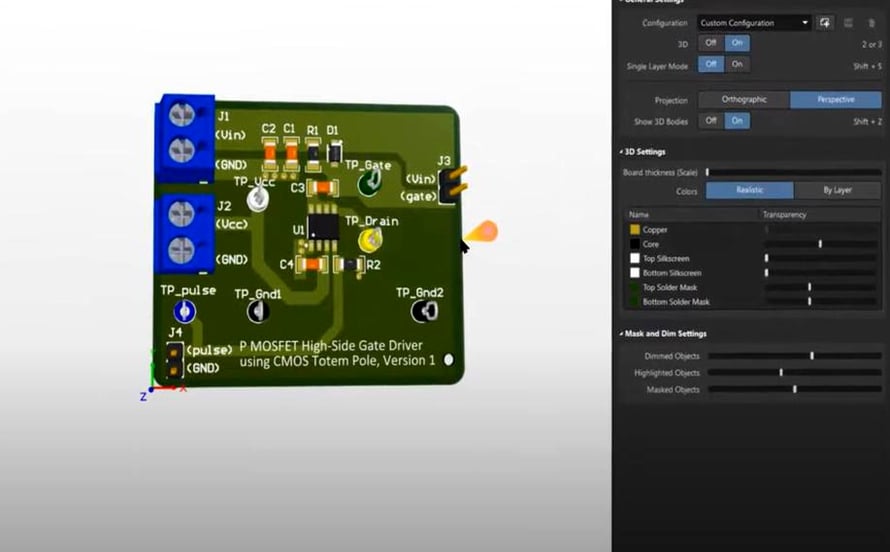Click the save new configuration icon
Image resolution: width=890 pixels, height=552 pixels.
tap(825, 23)
